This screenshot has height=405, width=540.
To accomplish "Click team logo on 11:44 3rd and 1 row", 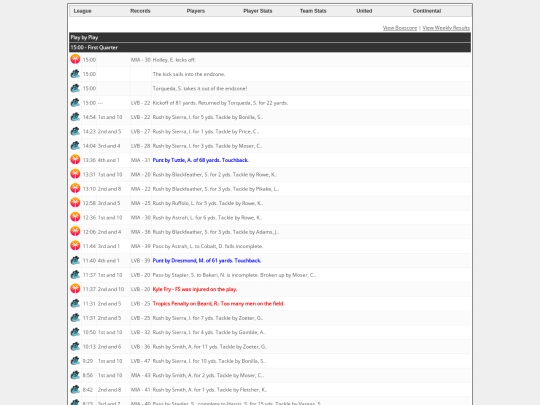I will pyautogui.click(x=75, y=246).
